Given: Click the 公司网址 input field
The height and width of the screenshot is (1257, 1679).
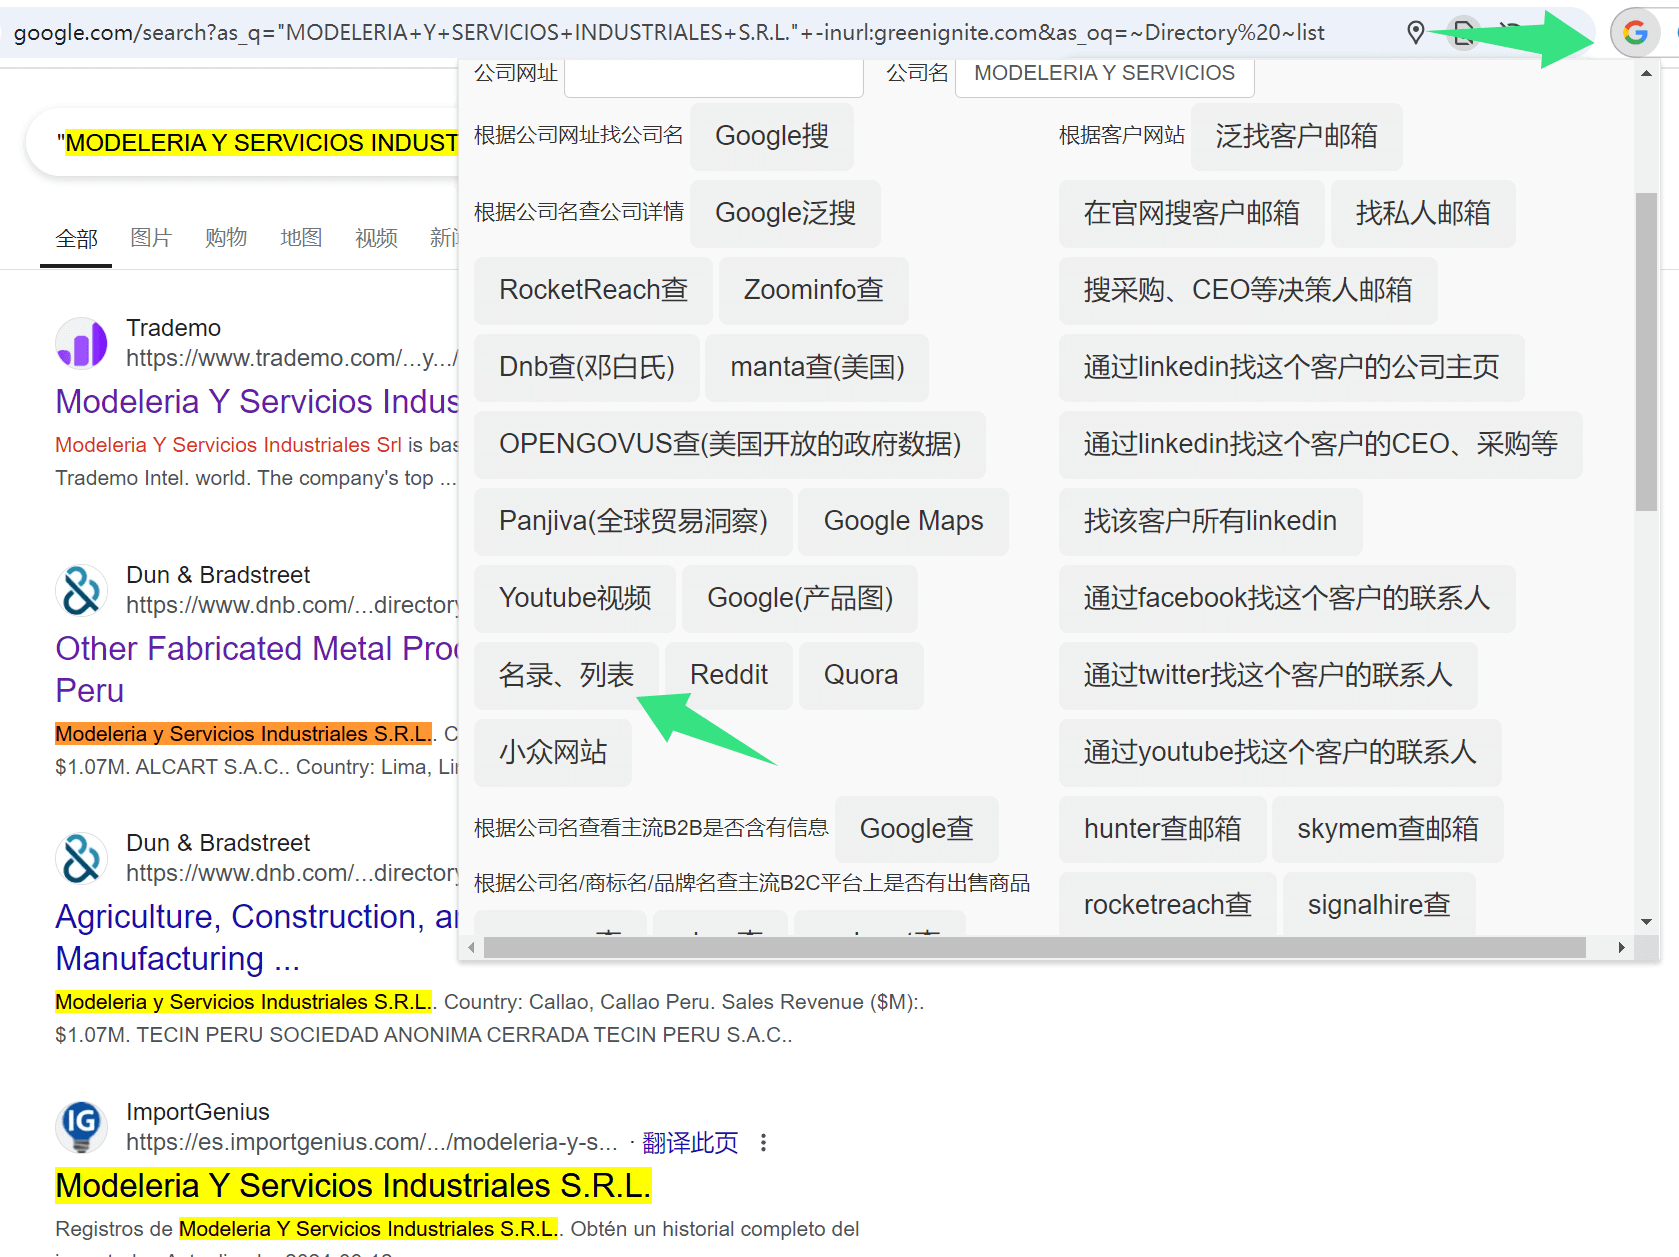Looking at the screenshot, I should point(714,76).
